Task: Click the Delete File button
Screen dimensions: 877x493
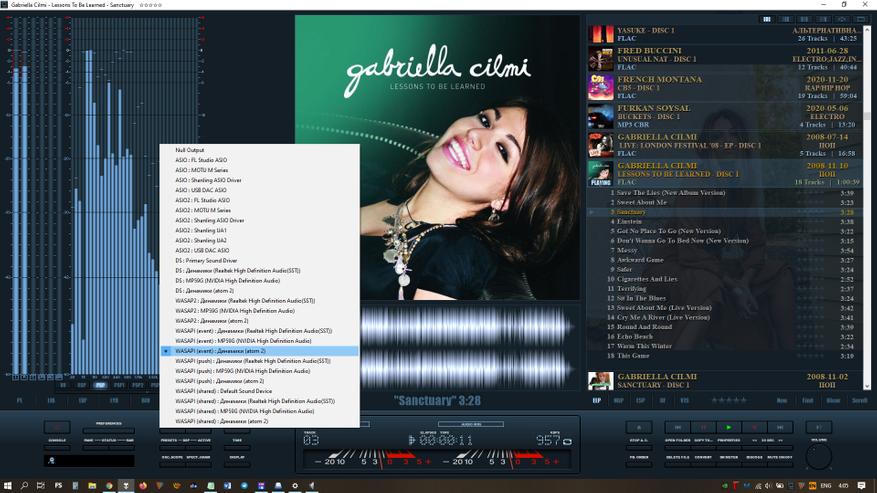Action: (x=678, y=464)
